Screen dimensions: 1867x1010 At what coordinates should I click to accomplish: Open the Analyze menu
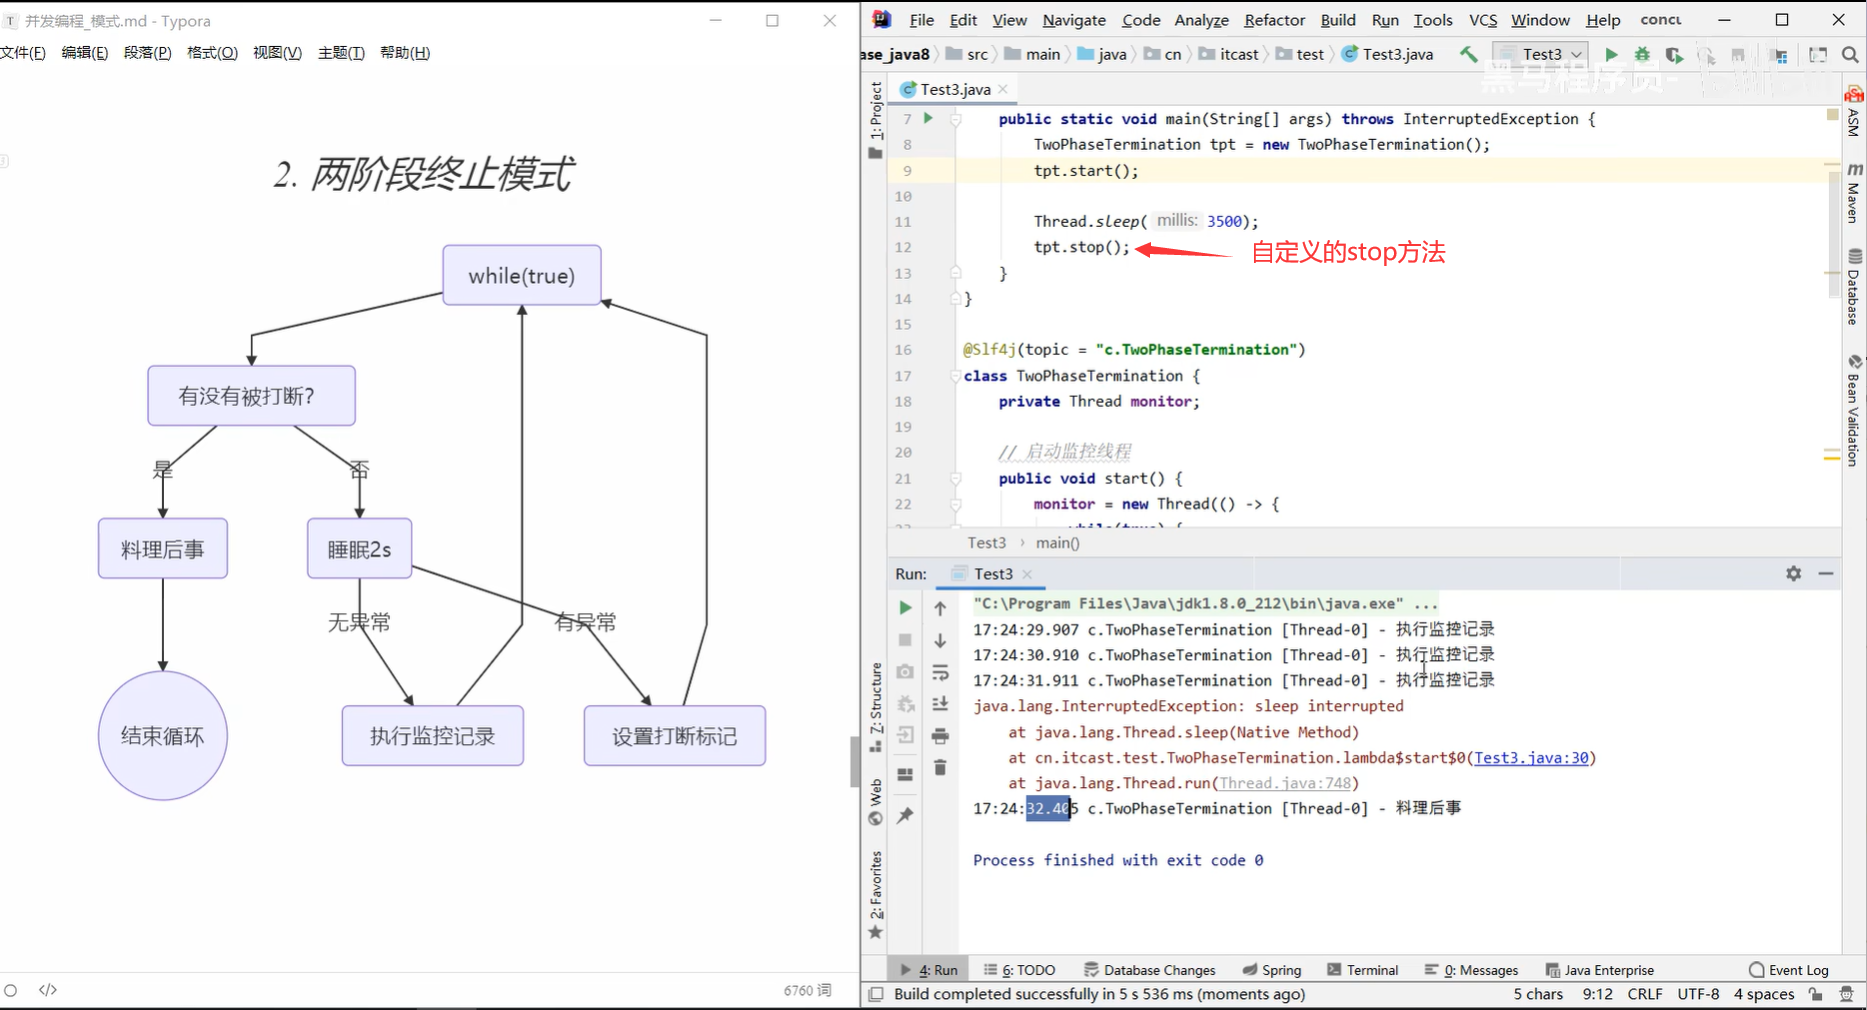tap(1201, 20)
